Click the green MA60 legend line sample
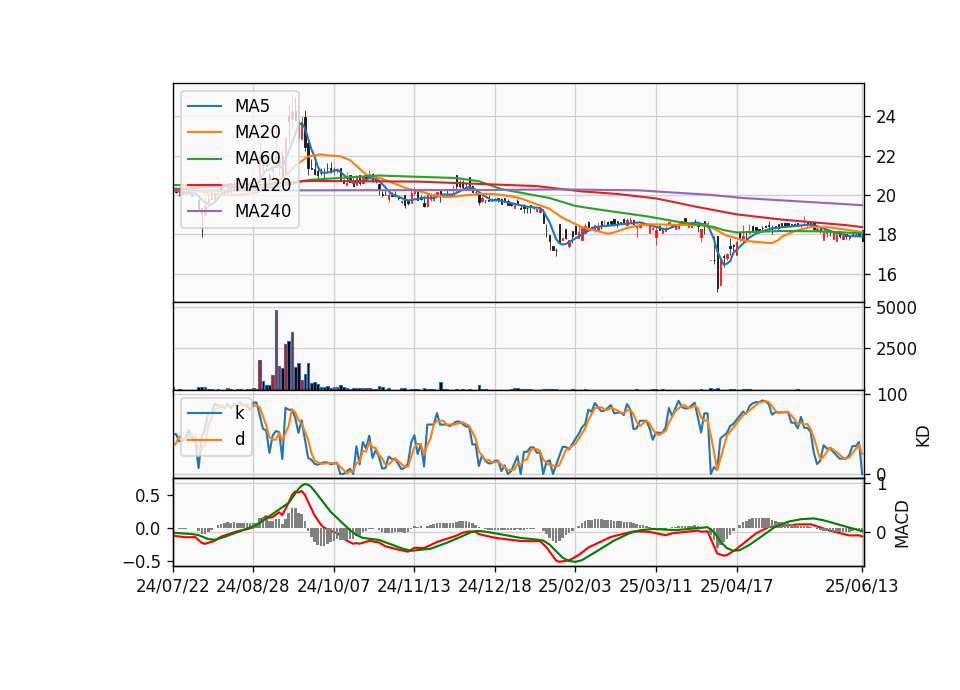Screen dimensions: 960x690 204,159
